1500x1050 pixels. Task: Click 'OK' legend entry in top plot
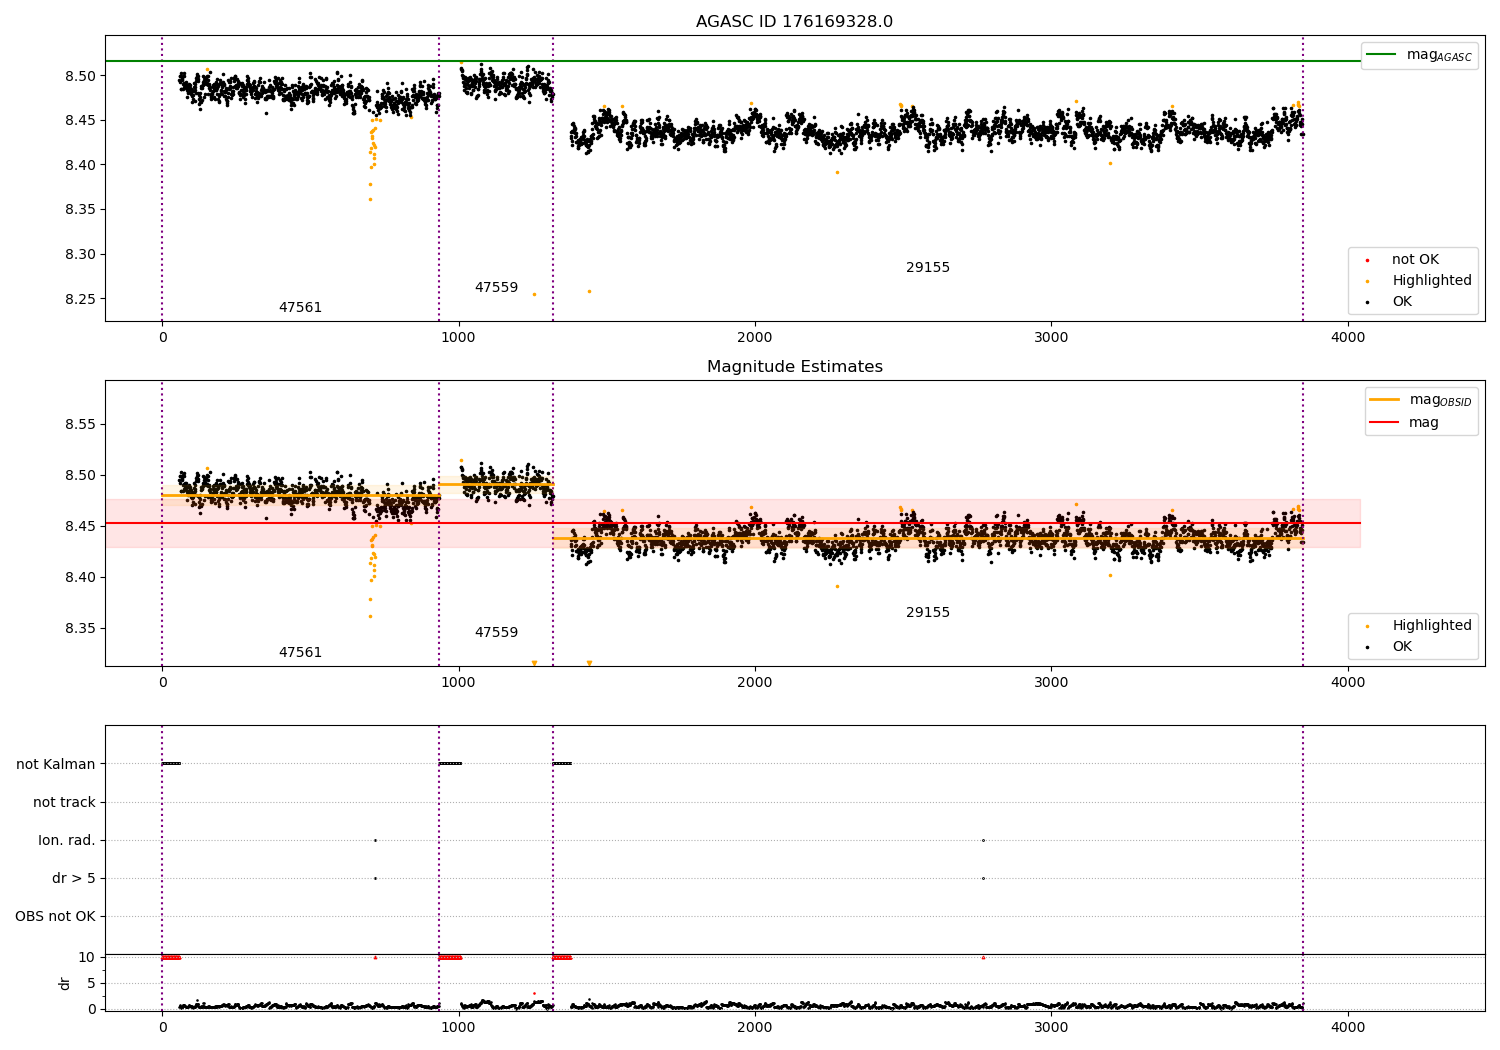click(1401, 301)
